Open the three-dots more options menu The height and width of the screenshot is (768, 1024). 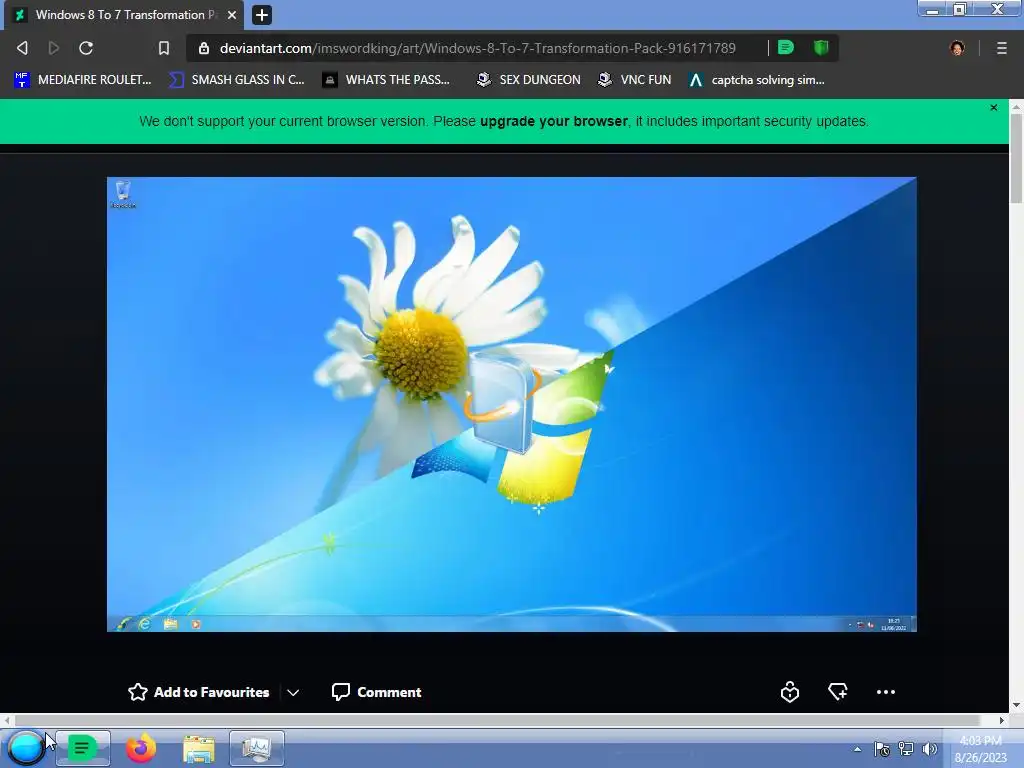(x=886, y=692)
